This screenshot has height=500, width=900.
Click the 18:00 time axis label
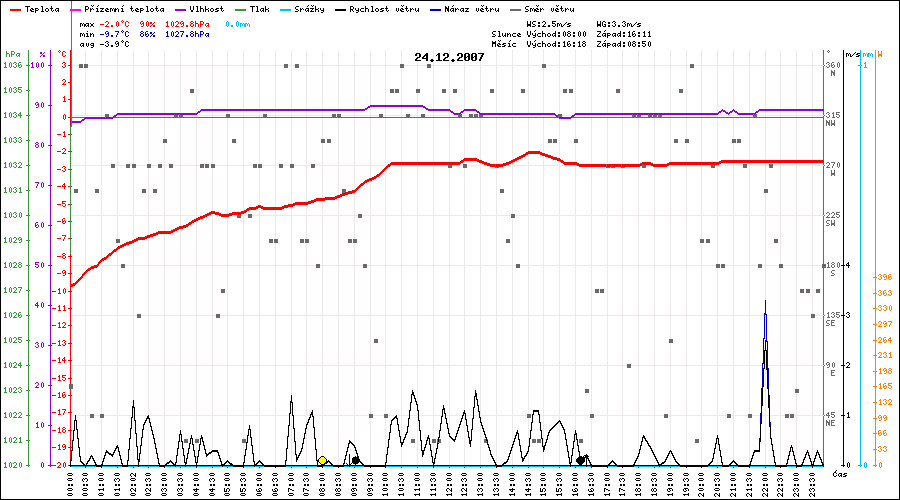pos(638,483)
